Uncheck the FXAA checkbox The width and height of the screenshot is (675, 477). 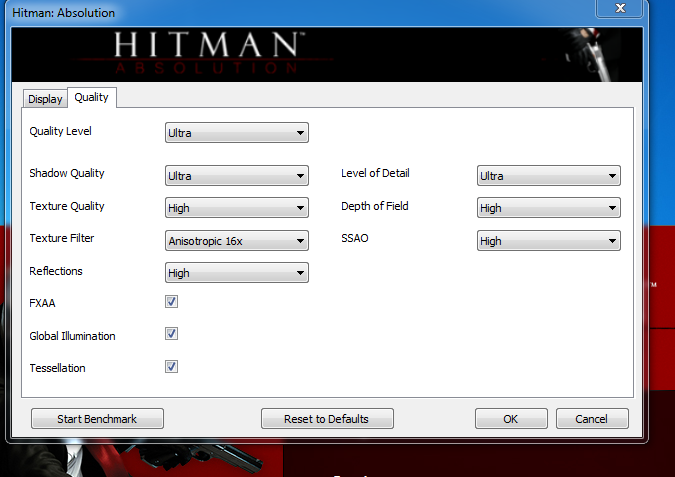(171, 302)
